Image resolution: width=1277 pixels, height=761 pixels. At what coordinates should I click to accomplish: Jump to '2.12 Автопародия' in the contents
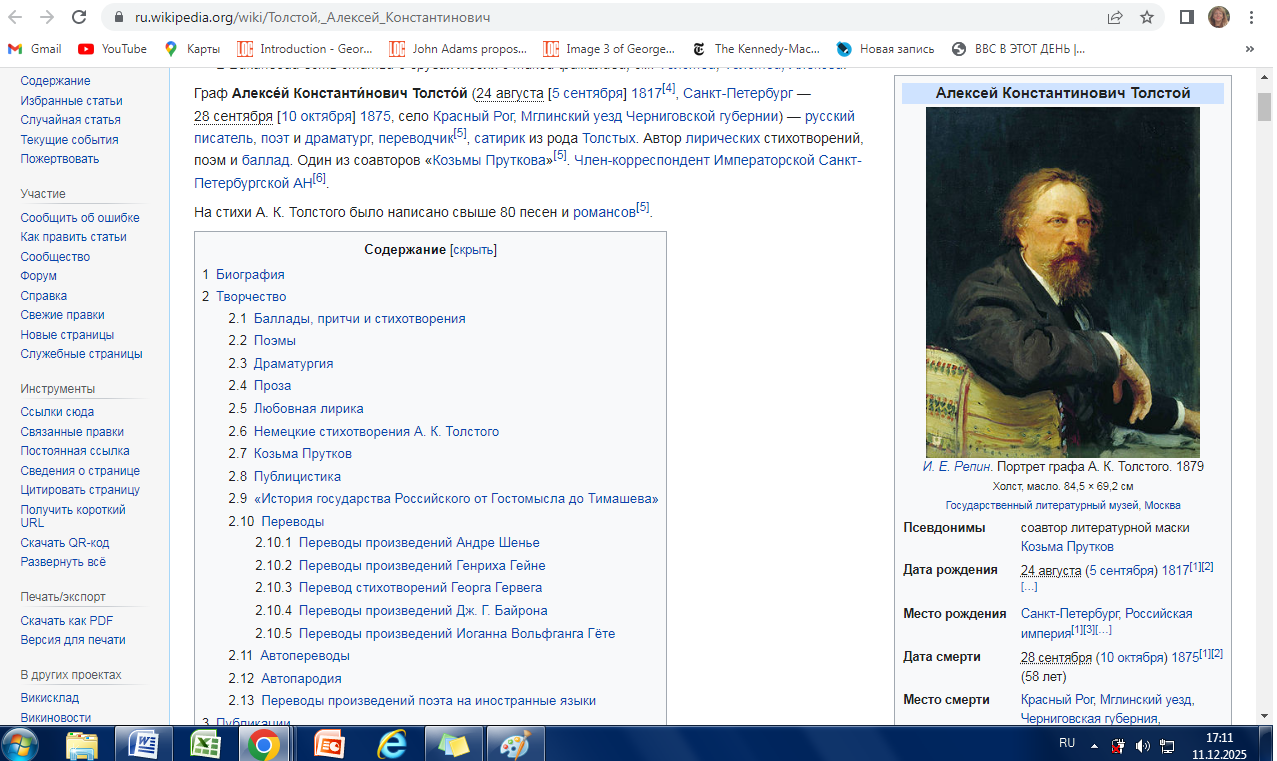pyautogui.click(x=285, y=679)
